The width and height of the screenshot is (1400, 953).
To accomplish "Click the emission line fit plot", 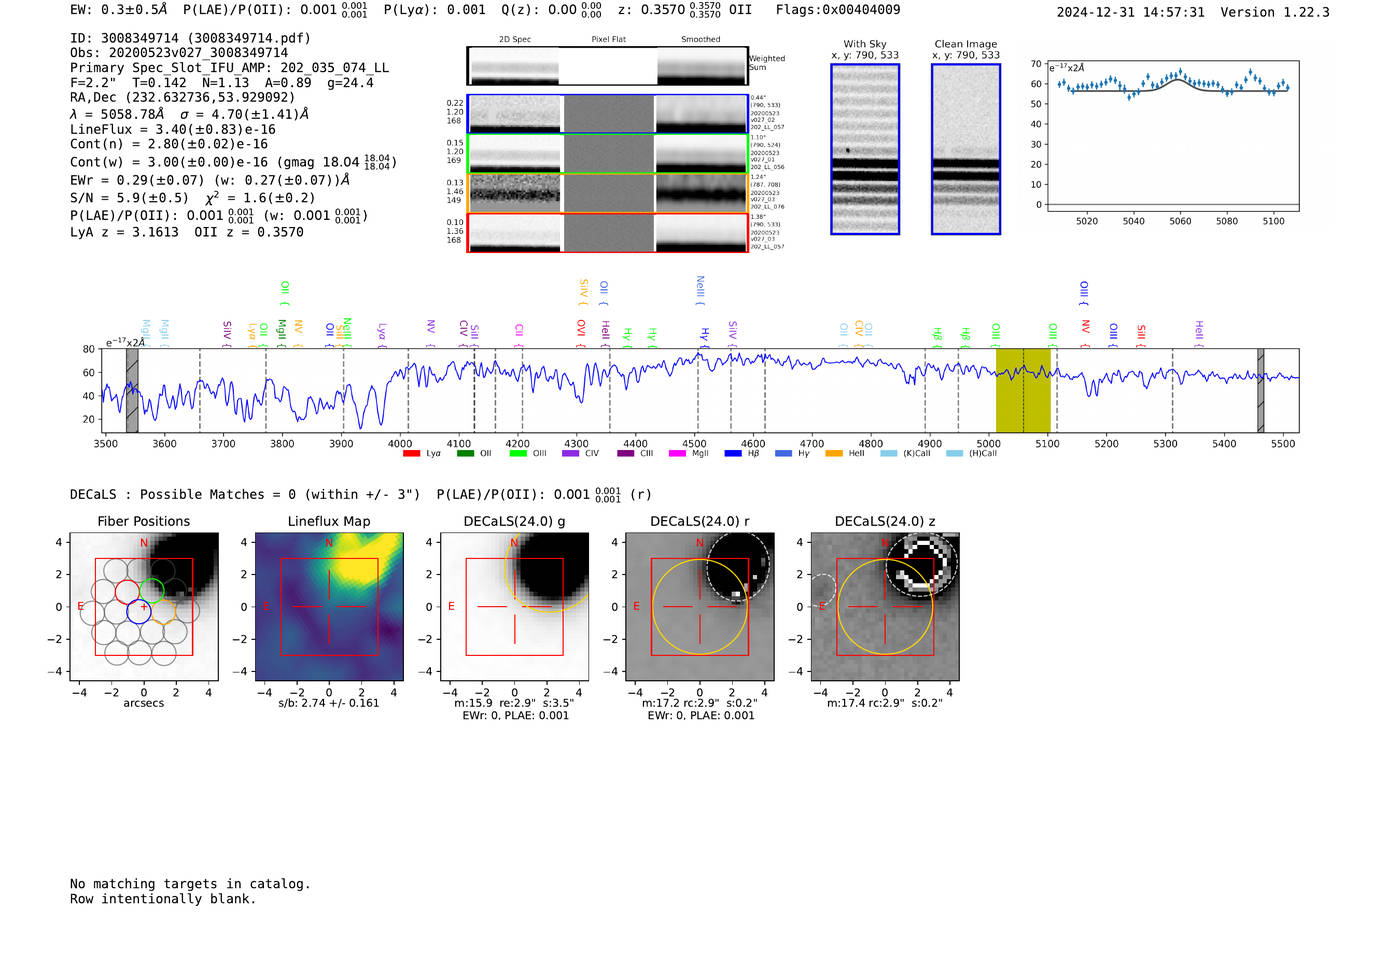I will click(1173, 138).
